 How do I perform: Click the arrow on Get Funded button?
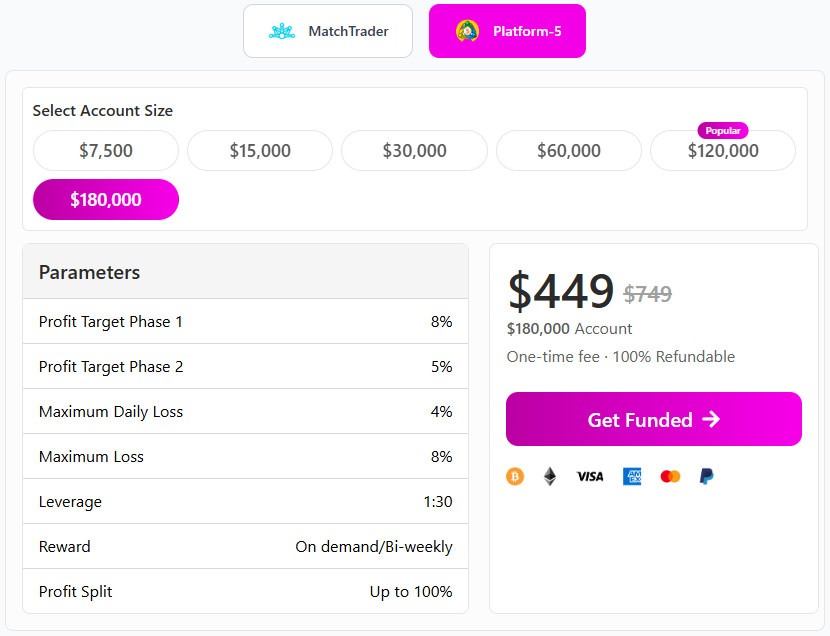tap(711, 420)
